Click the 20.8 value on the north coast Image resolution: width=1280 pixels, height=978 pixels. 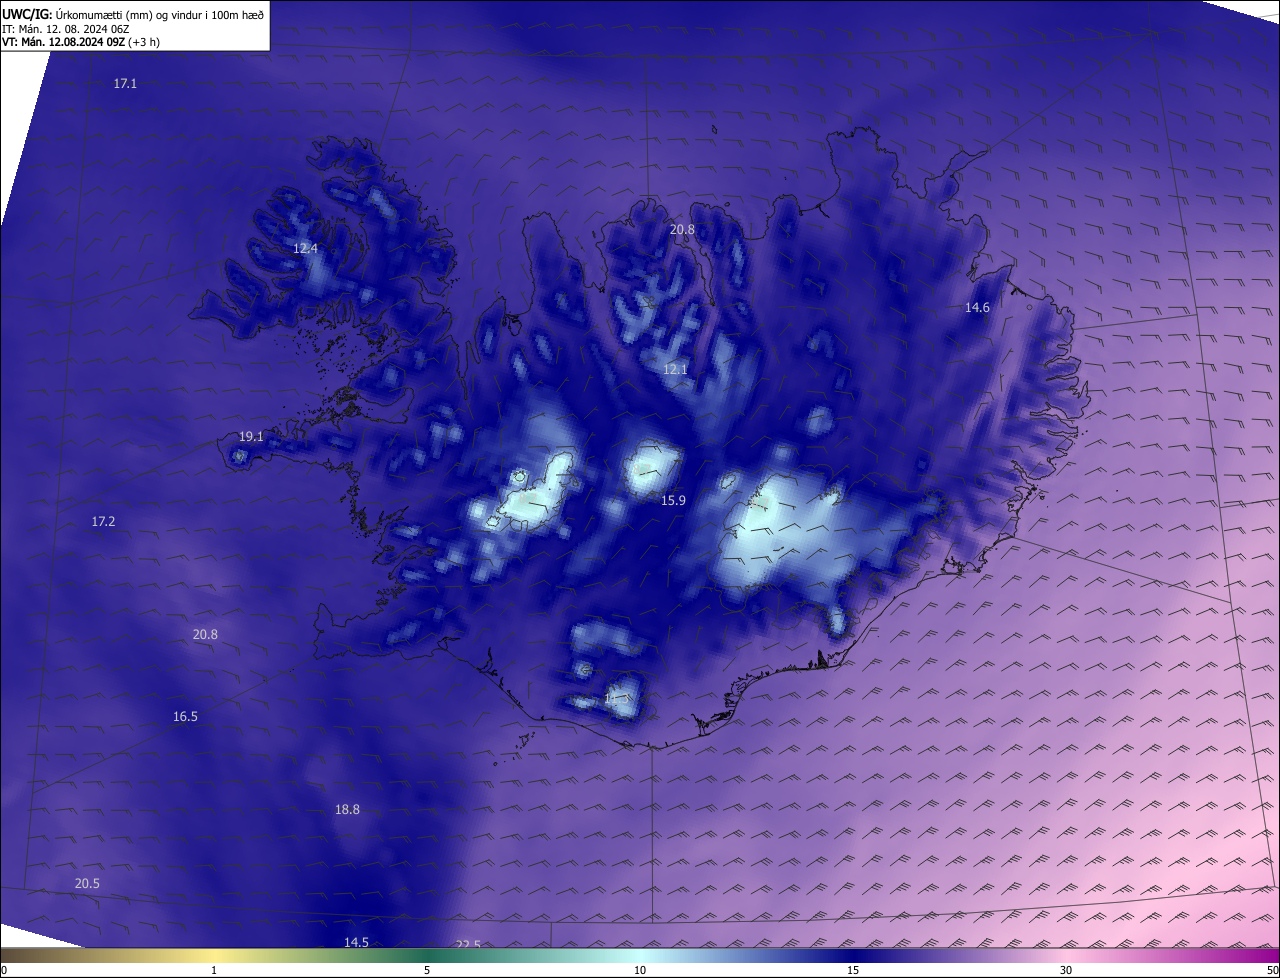pyautogui.click(x=682, y=229)
